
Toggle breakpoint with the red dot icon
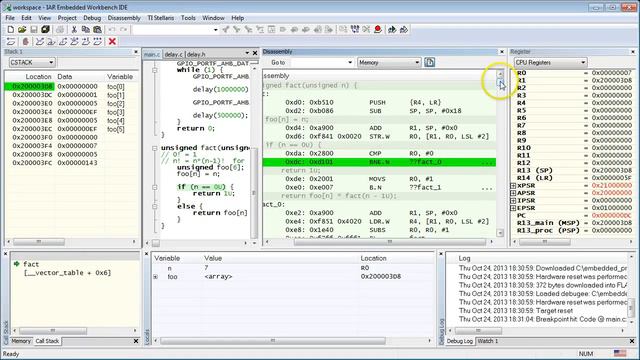click(x=378, y=29)
